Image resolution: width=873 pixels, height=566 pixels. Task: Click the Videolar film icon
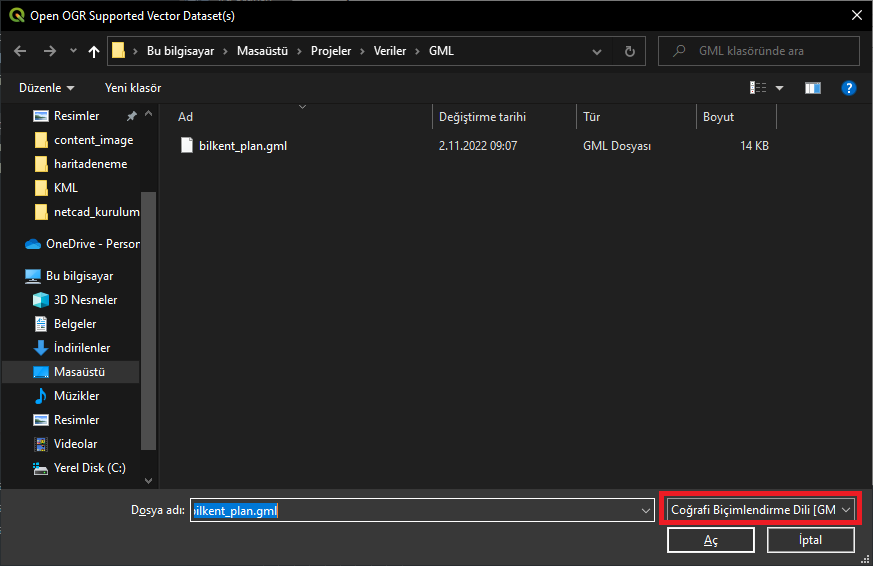pyautogui.click(x=41, y=444)
